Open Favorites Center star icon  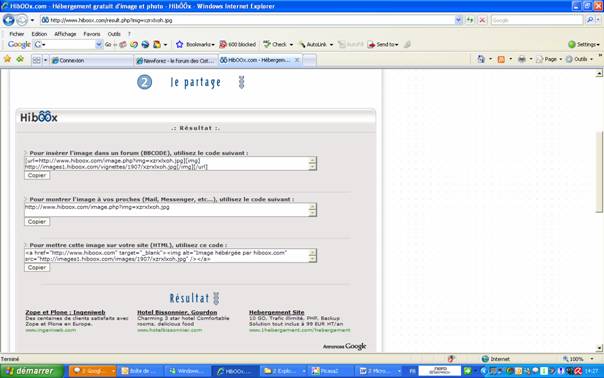(7, 59)
